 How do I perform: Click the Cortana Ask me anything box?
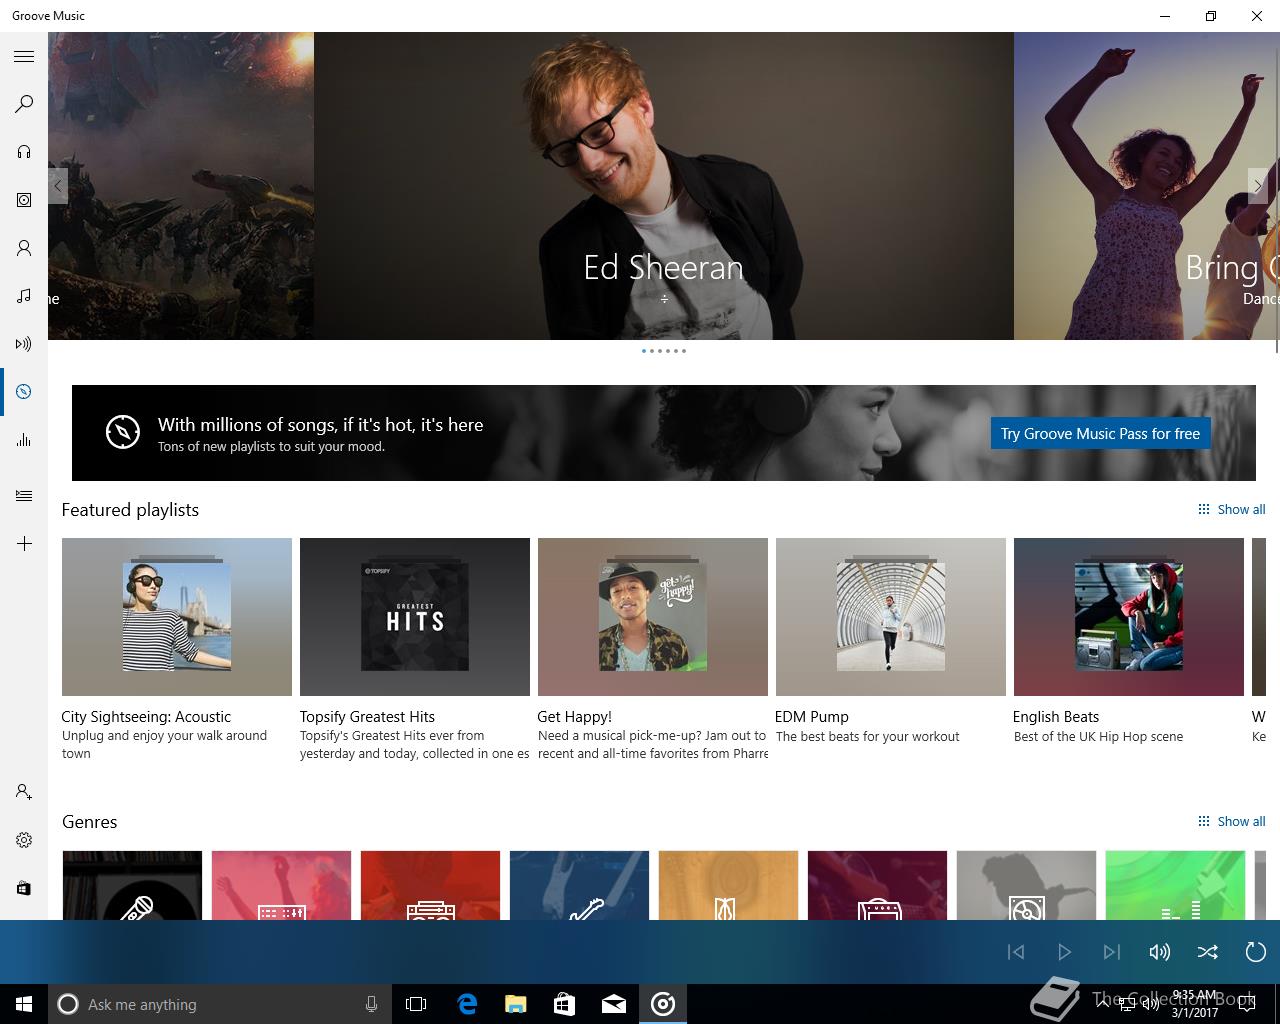point(219,1004)
